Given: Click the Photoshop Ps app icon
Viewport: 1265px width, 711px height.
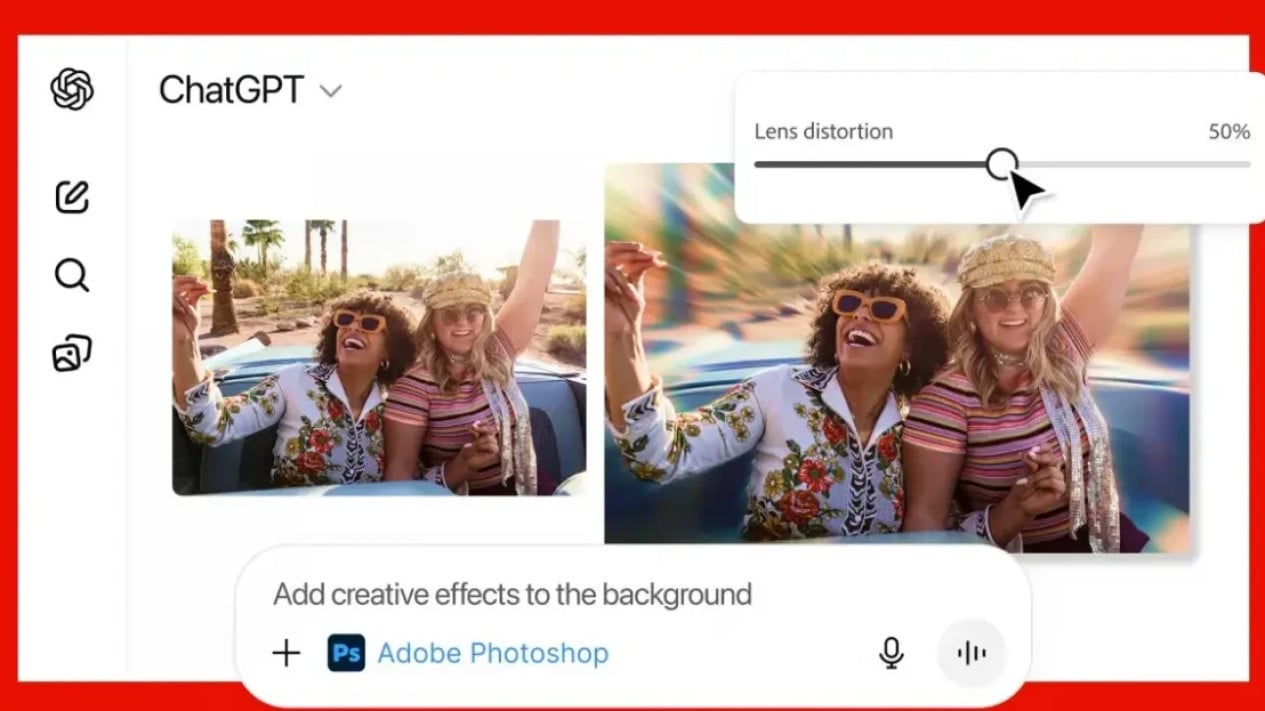Looking at the screenshot, I should click(x=346, y=654).
